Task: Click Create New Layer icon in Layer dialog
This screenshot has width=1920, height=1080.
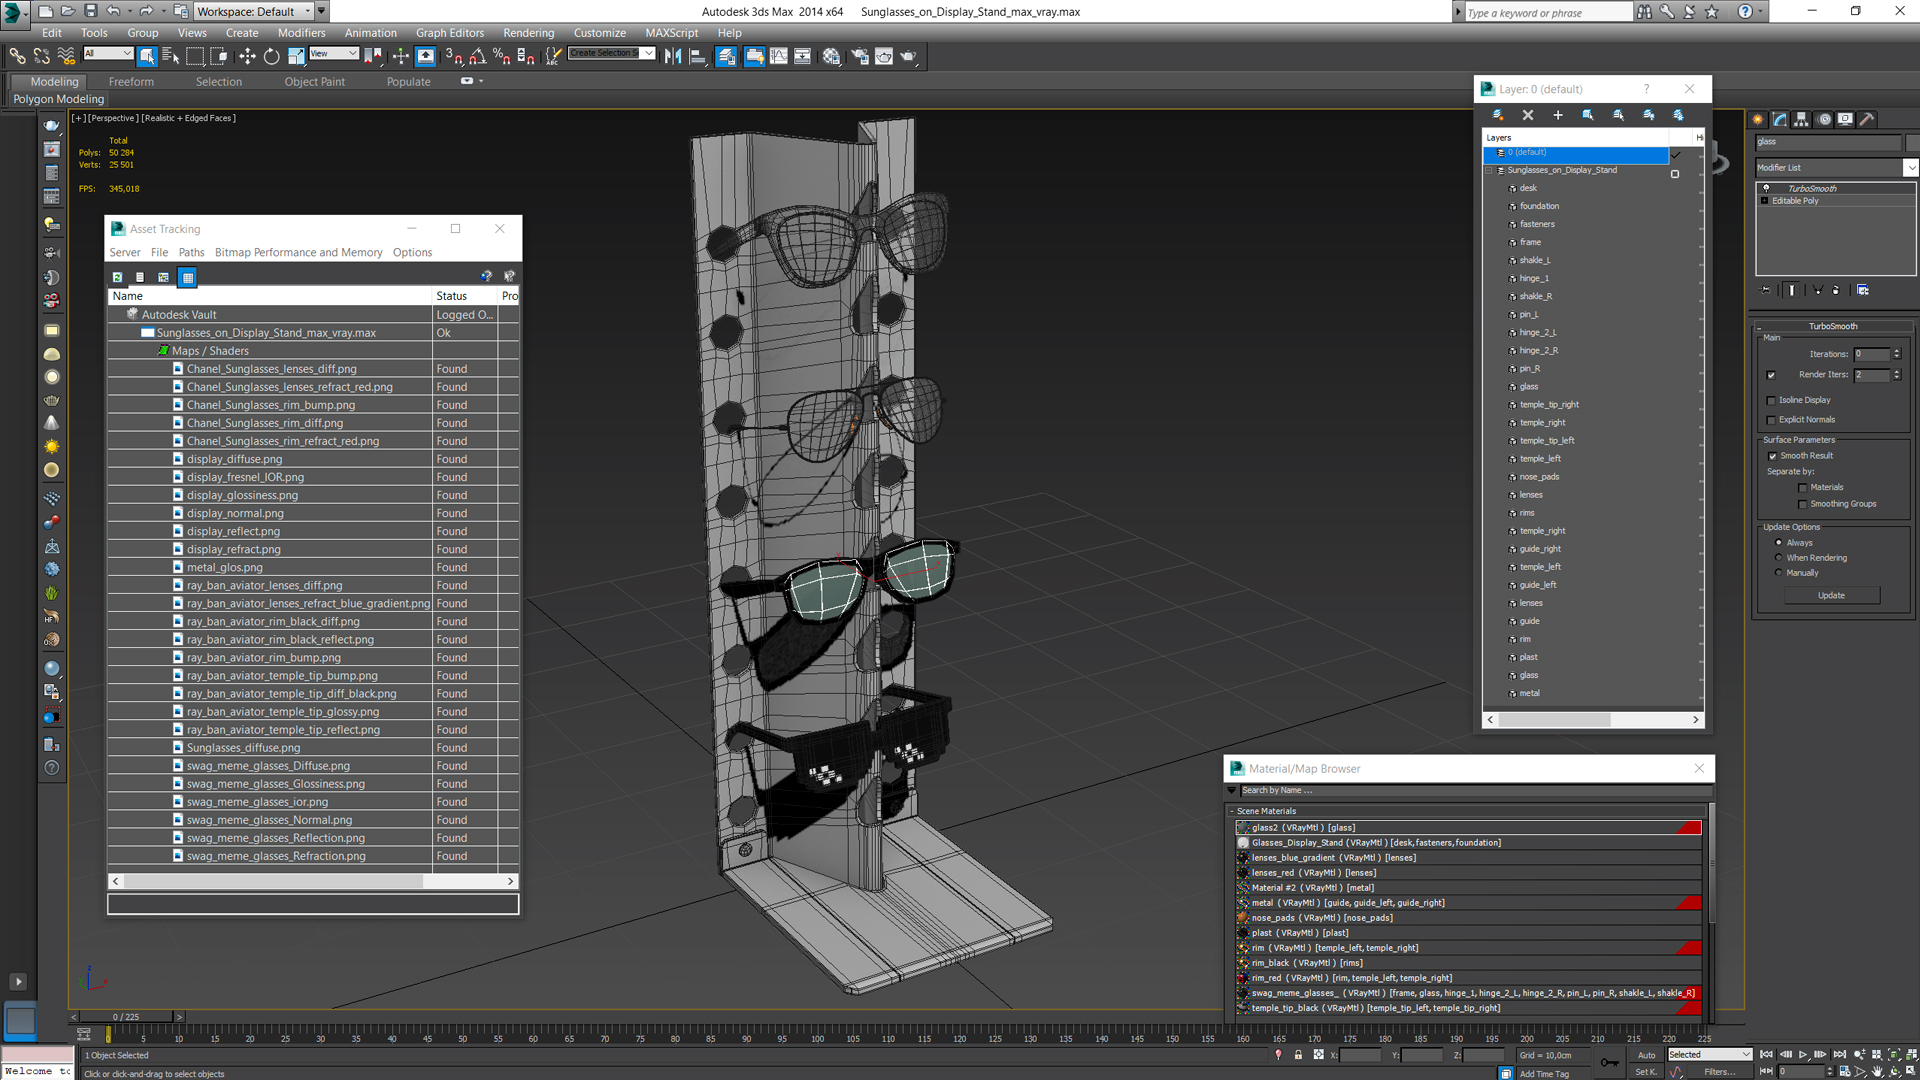Action: coord(1497,115)
